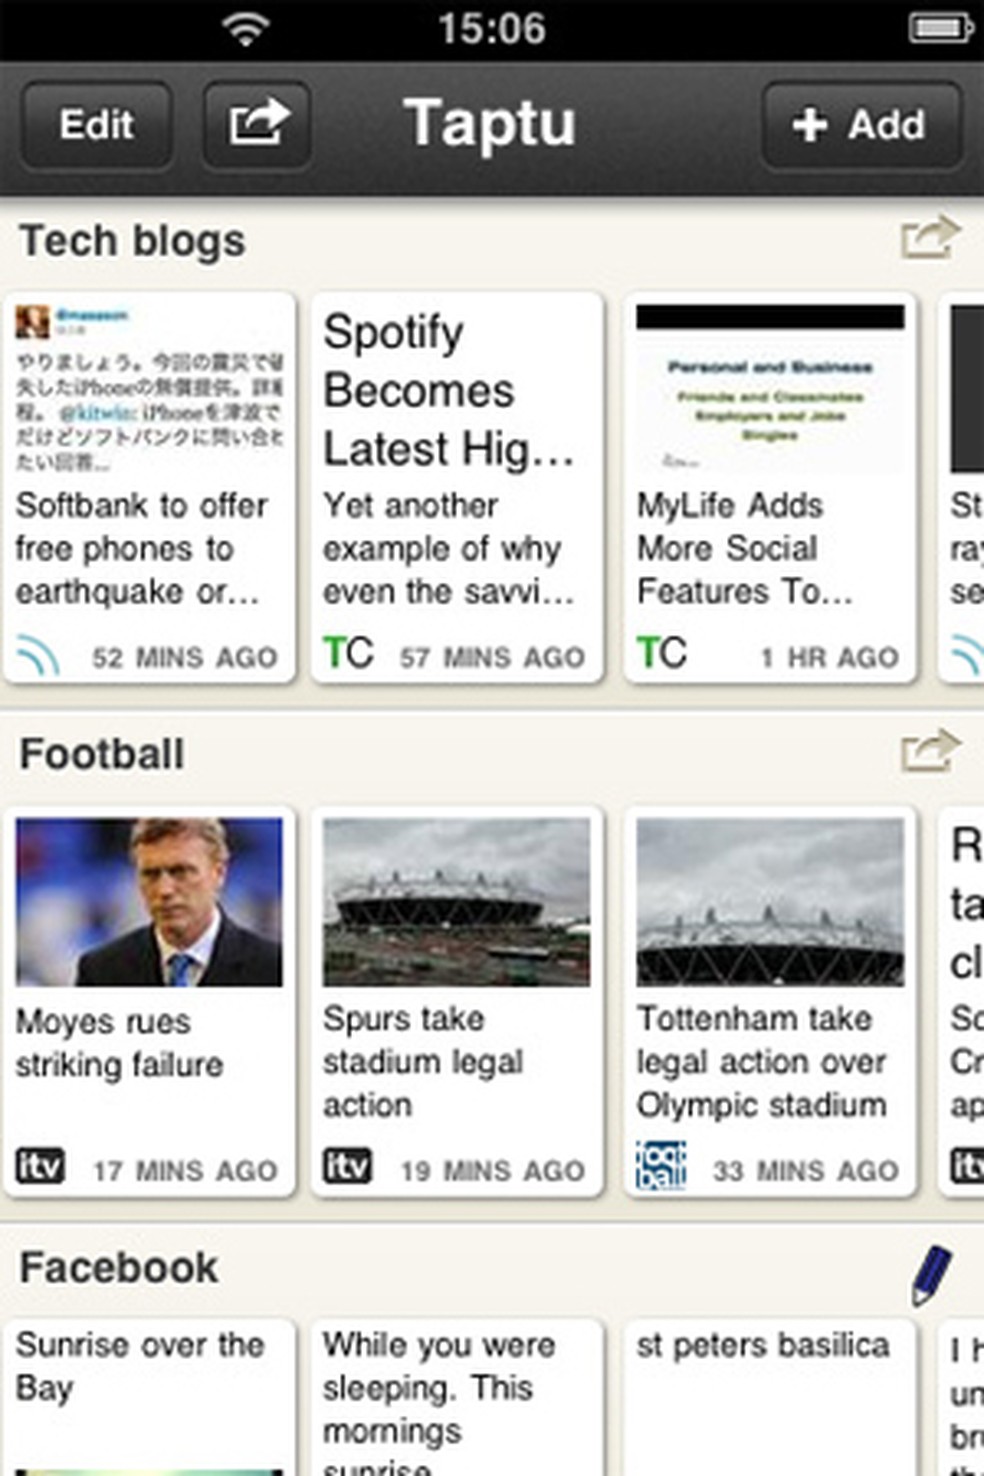This screenshot has width=984, height=1476.
Task: Share the Football stream
Action: 929,752
